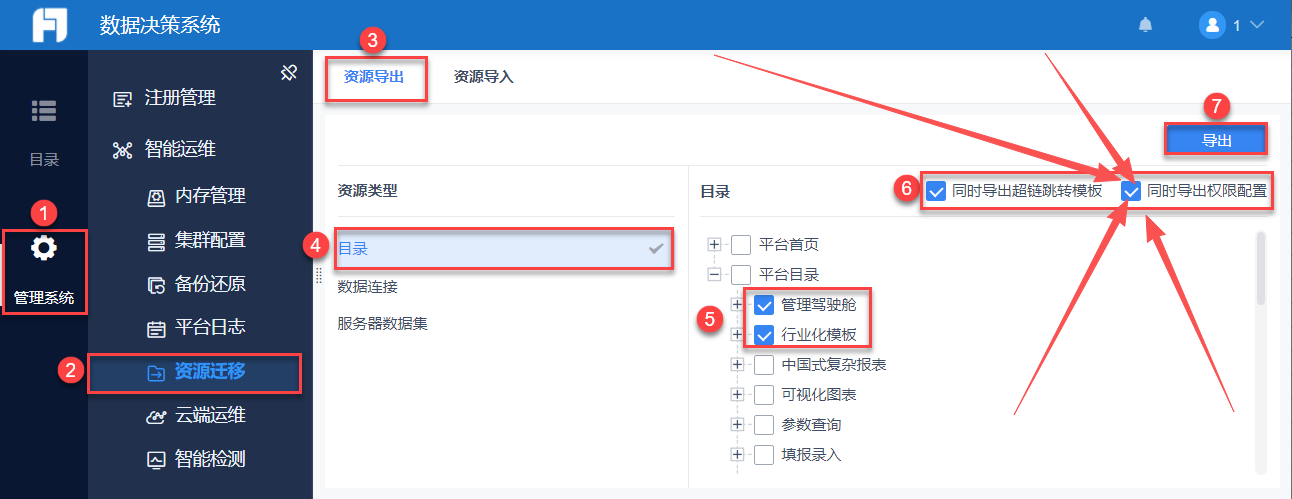The height and width of the screenshot is (499, 1292).
Task: Expand the 填报录入 tree node
Action: tap(737, 455)
